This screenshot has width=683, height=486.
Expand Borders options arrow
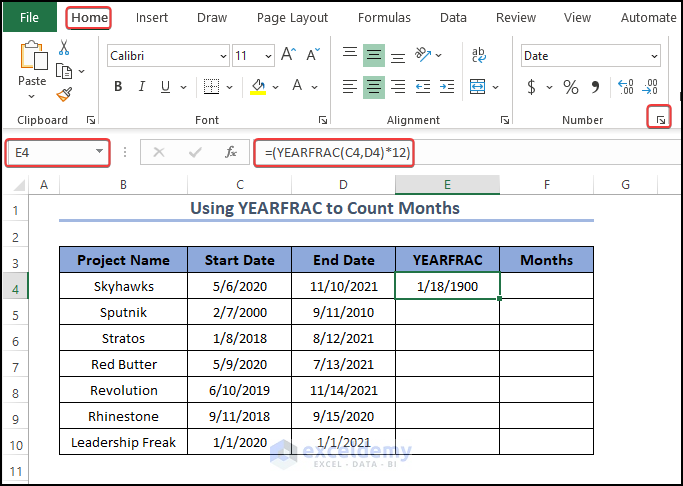pos(230,87)
